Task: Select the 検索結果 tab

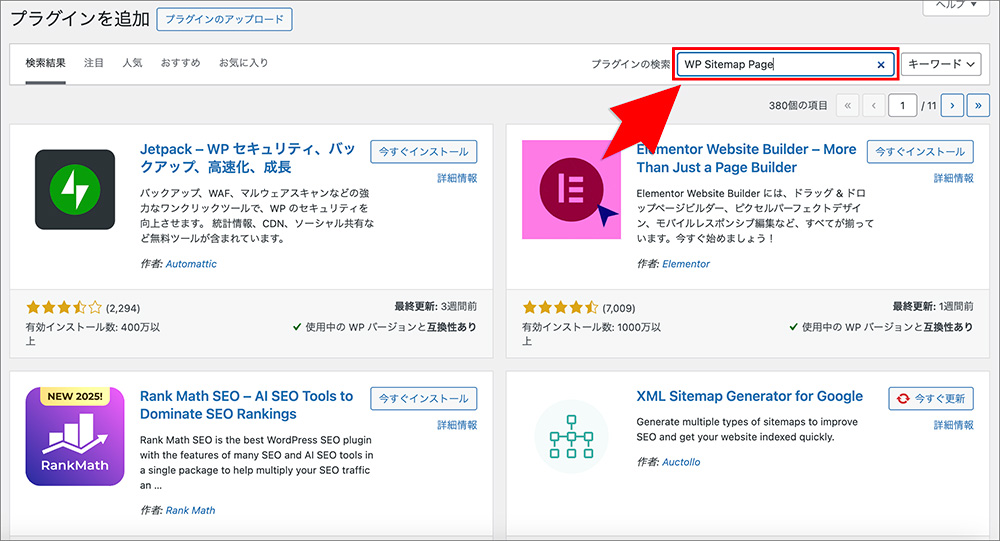Action: pos(45,63)
